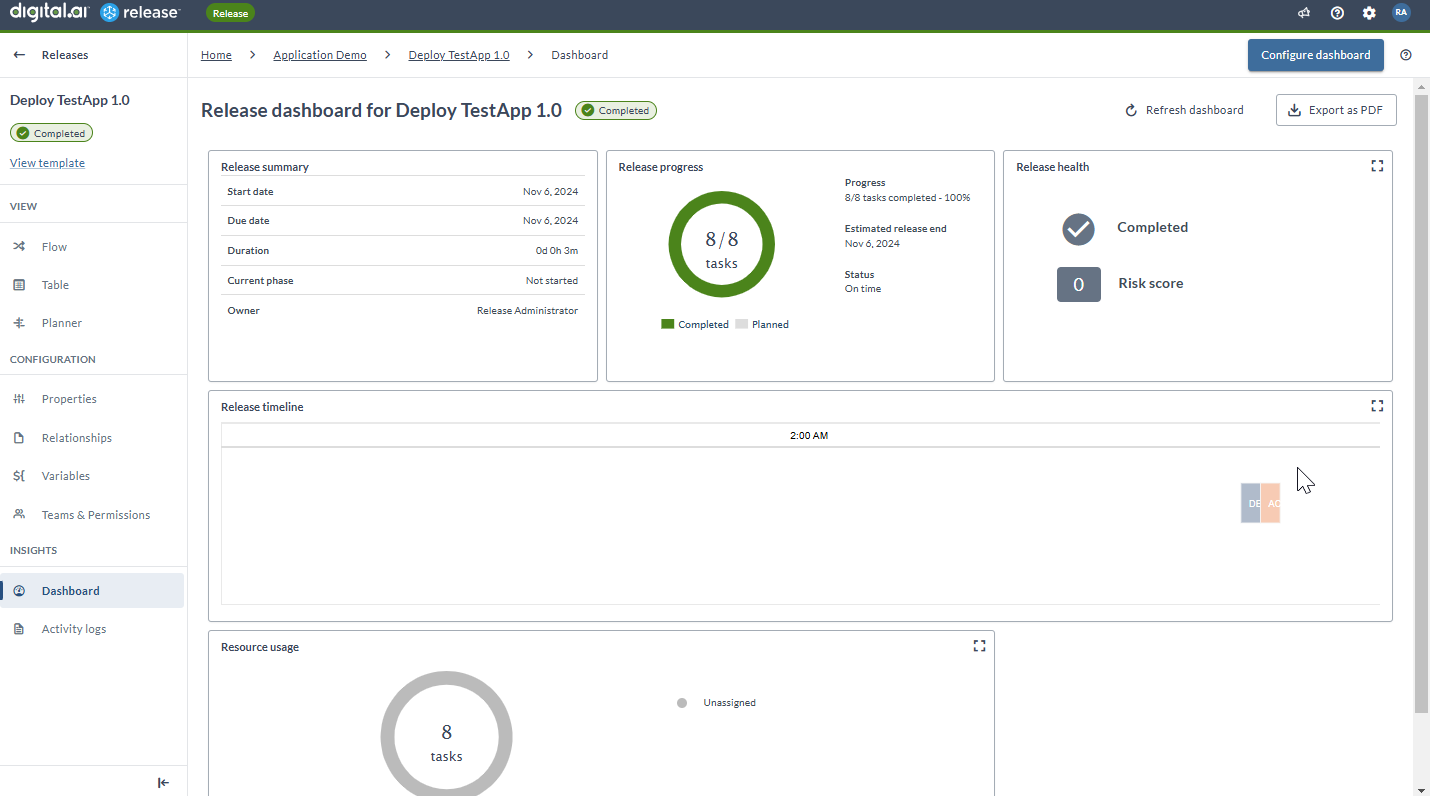1430x796 pixels.
Task: Collapse the sidebar with the arrow icon
Action: [x=164, y=783]
